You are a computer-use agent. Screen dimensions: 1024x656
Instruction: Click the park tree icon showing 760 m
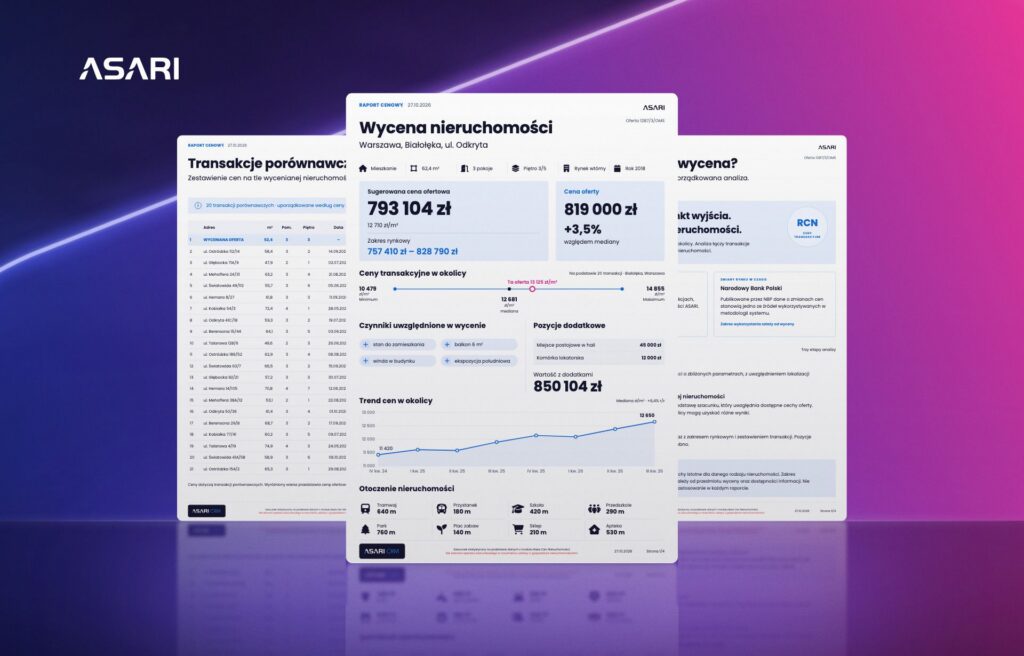366,529
